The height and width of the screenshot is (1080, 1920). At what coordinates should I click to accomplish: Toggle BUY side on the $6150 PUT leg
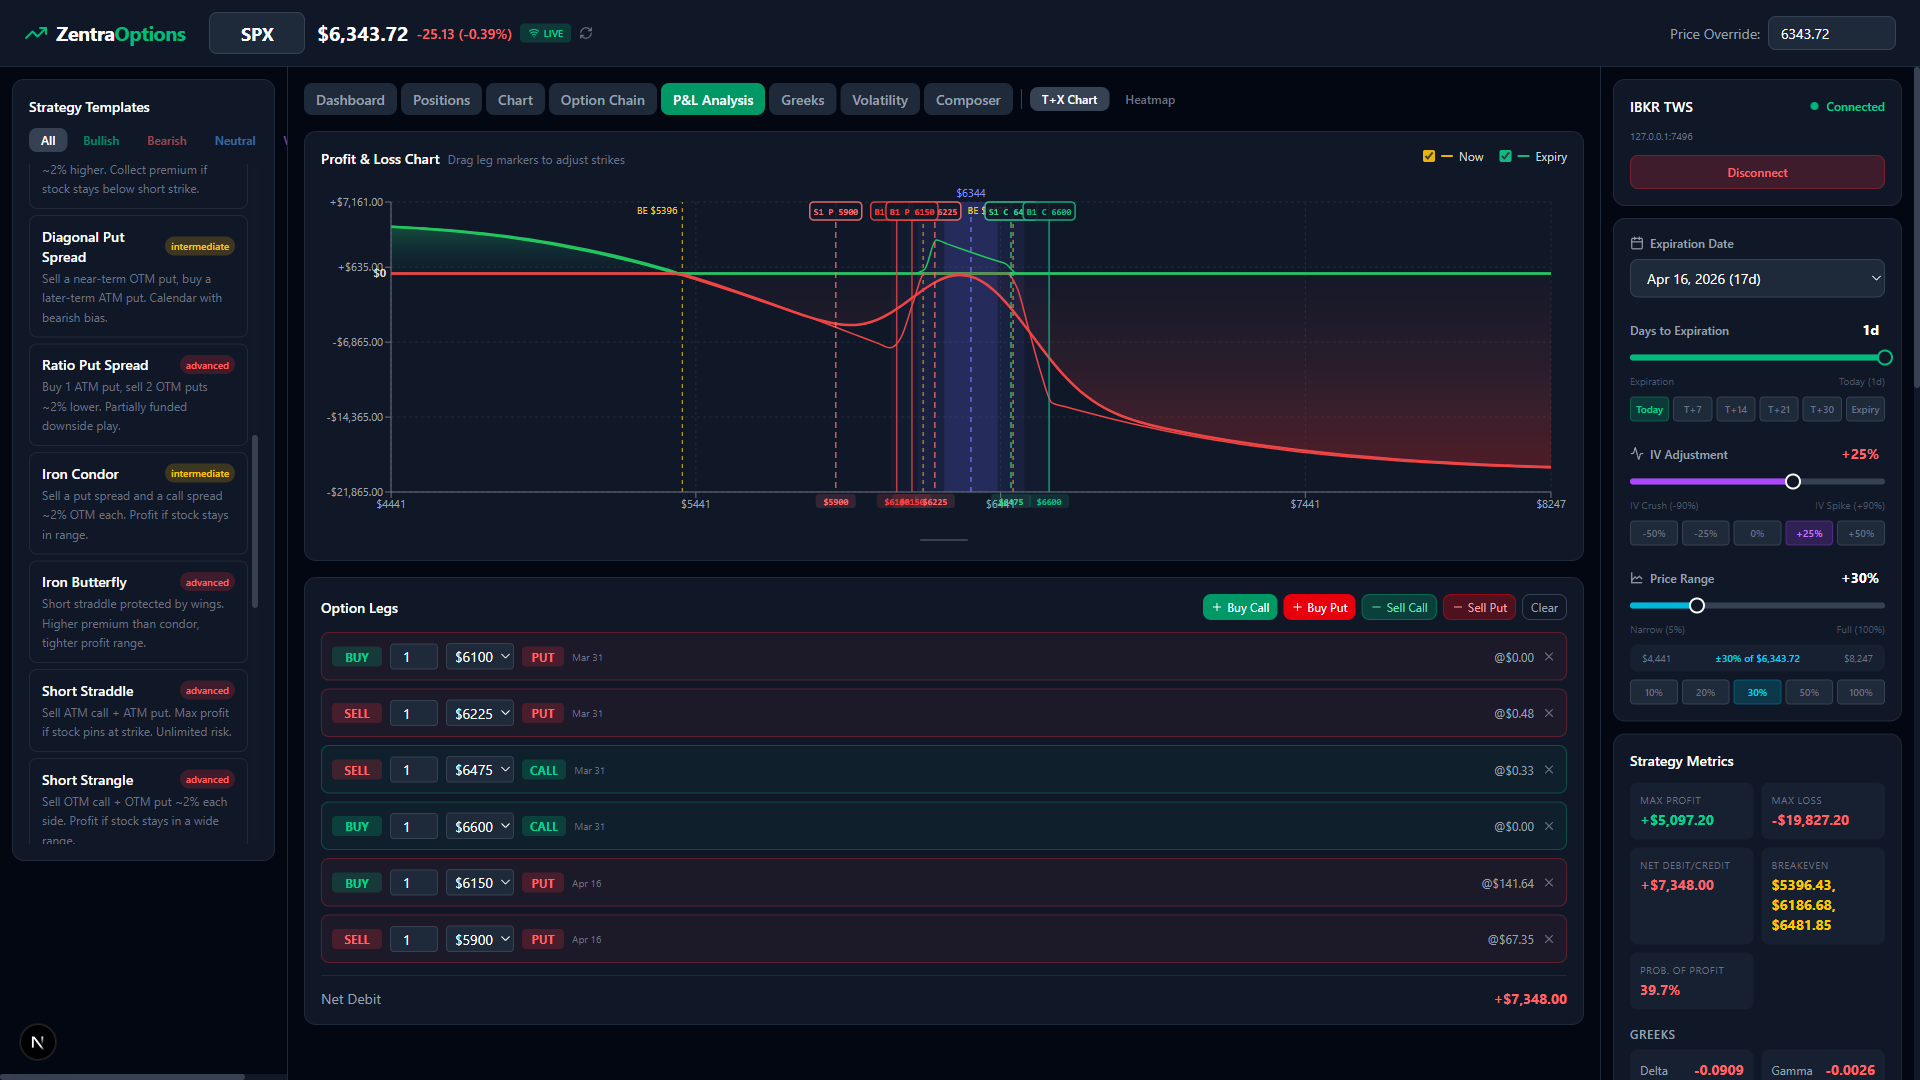pos(357,883)
